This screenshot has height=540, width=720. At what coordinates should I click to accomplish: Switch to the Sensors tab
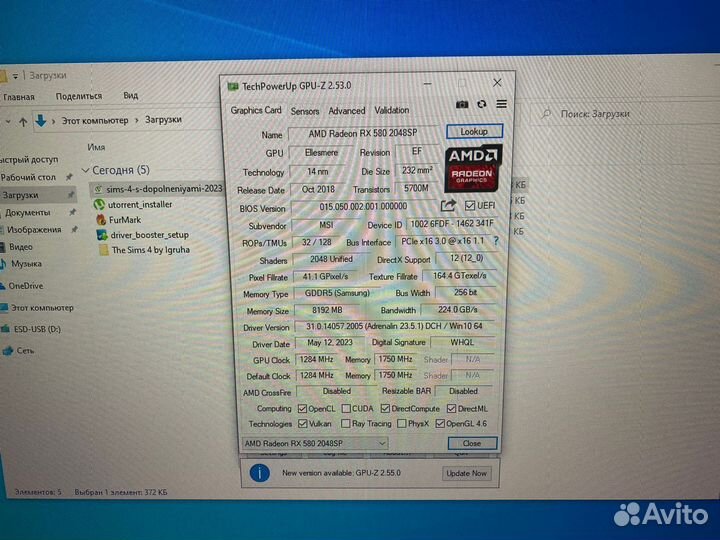coord(305,111)
